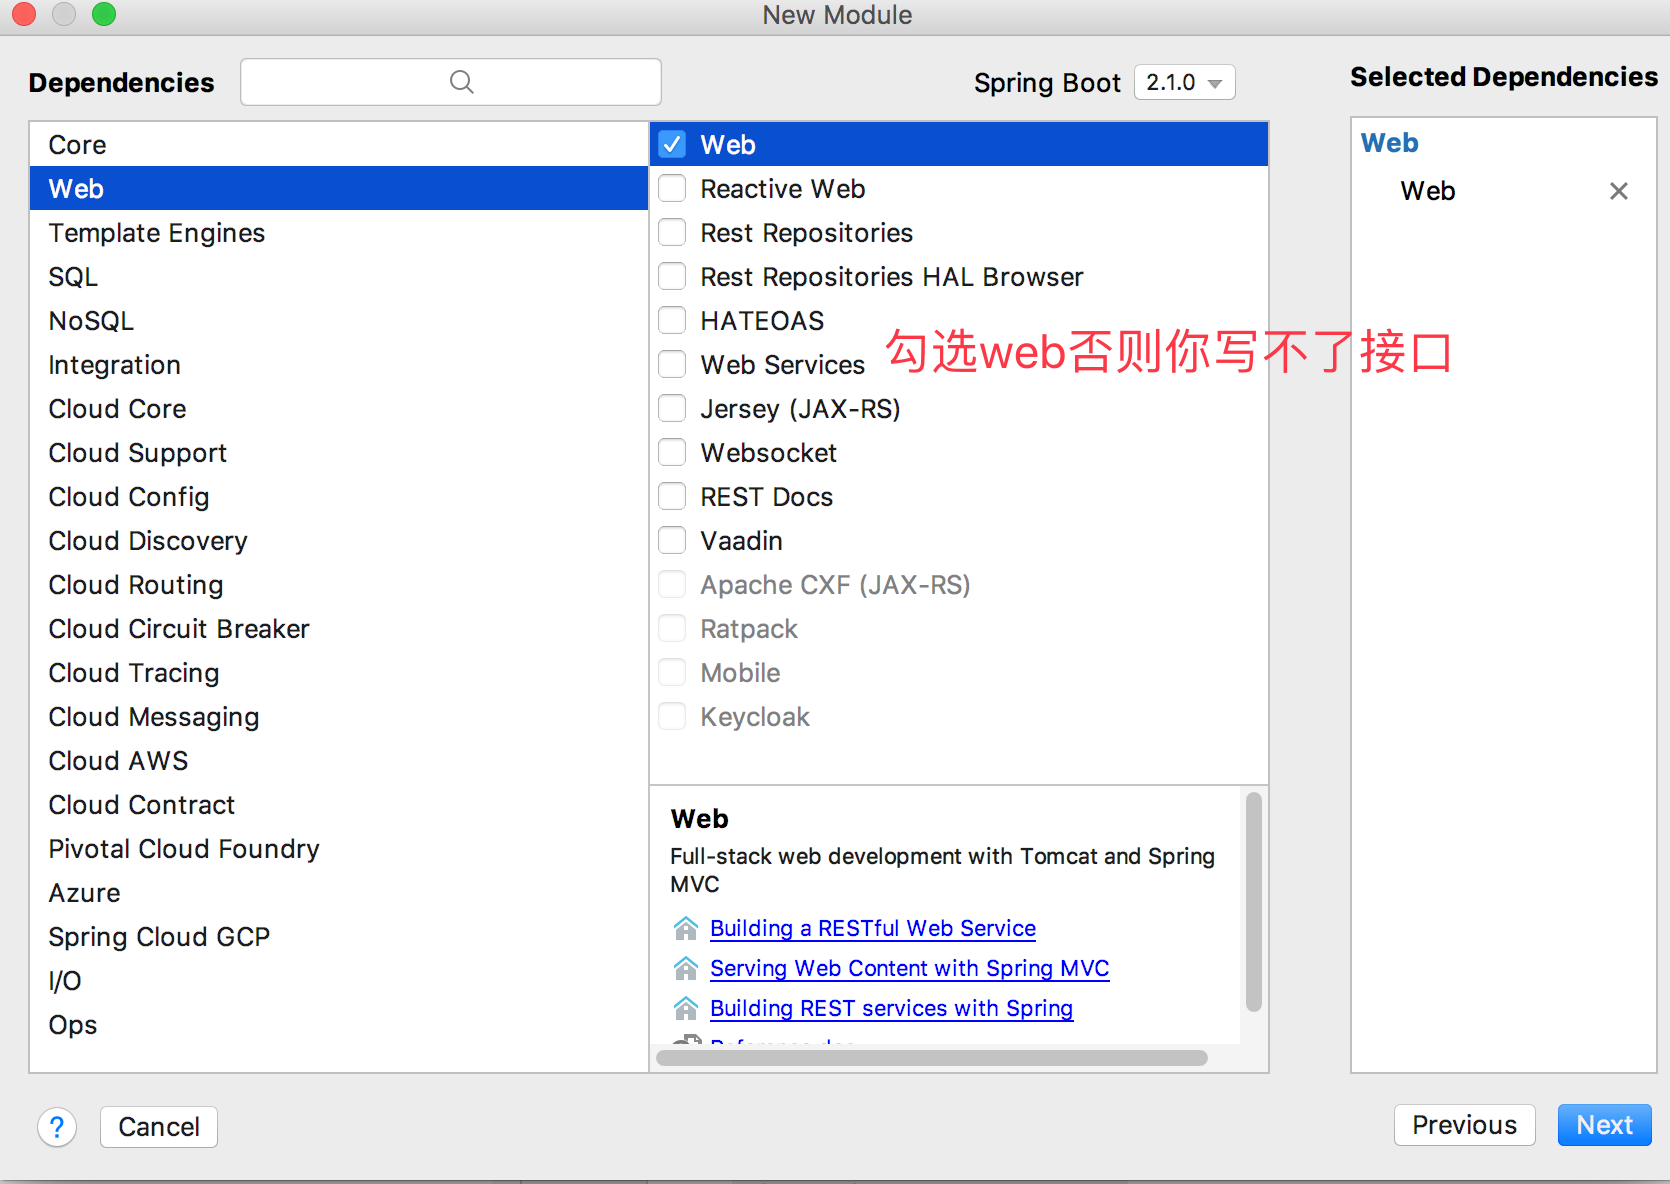The height and width of the screenshot is (1184, 1670).
Task: Select the Cloud Contract category
Action: [x=339, y=805]
